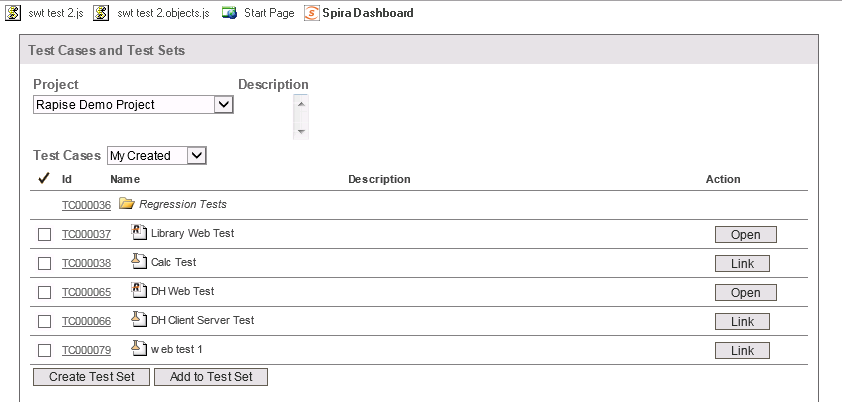
Task: Select checkbox for web test 1
Action: [44, 351]
